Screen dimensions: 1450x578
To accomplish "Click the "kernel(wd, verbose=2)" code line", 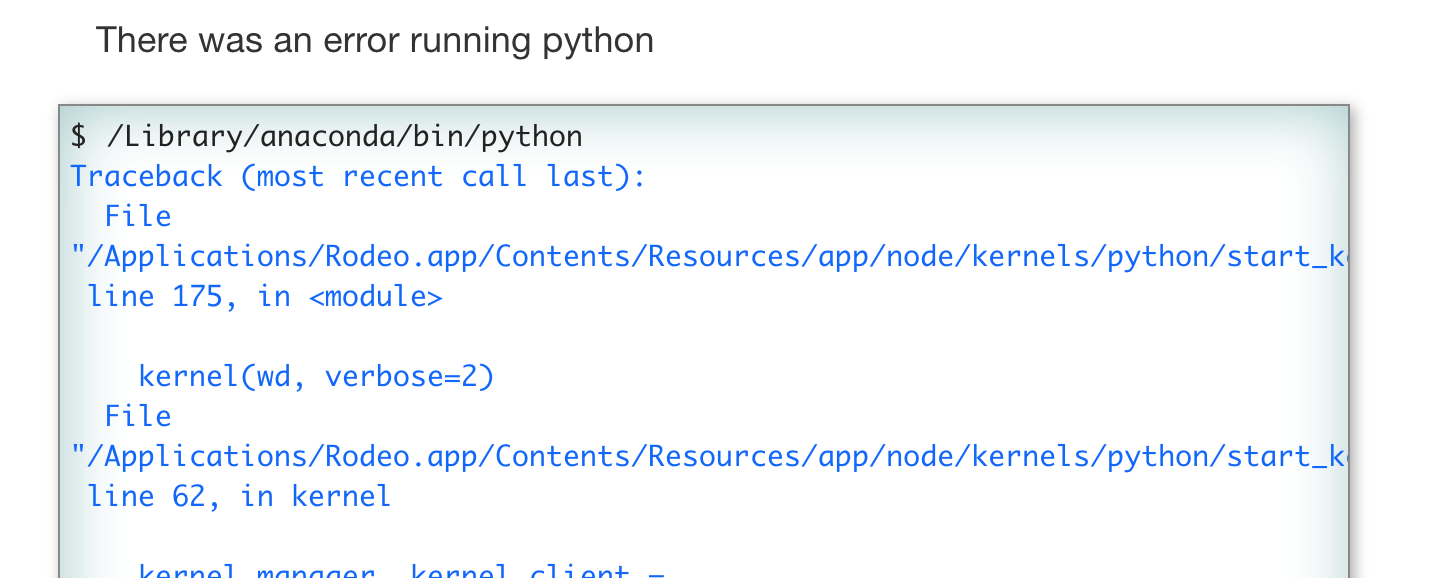I will (x=316, y=377).
